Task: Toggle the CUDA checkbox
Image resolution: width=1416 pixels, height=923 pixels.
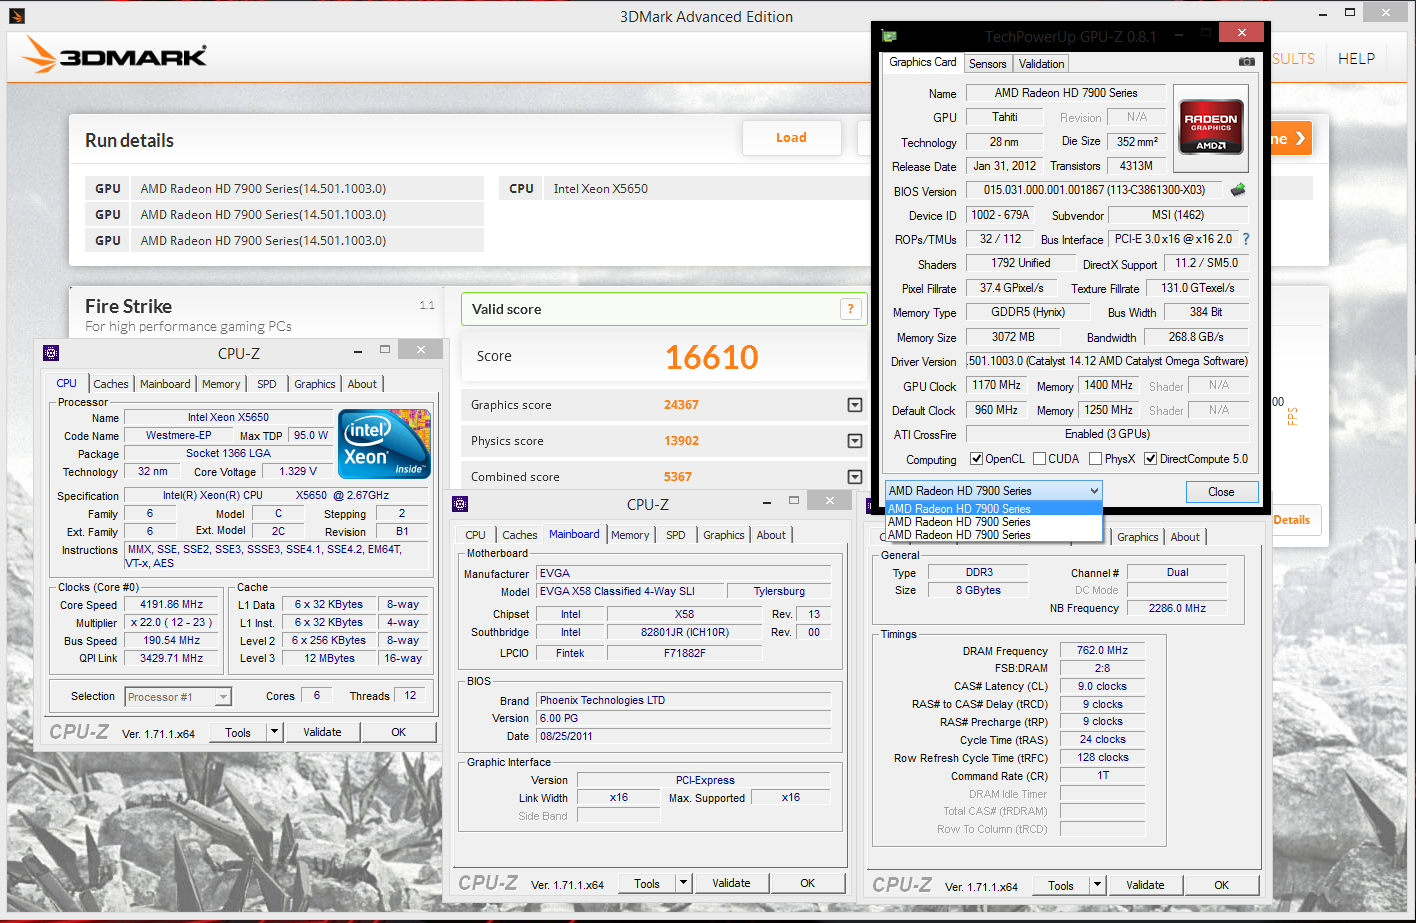Action: 1039,459
